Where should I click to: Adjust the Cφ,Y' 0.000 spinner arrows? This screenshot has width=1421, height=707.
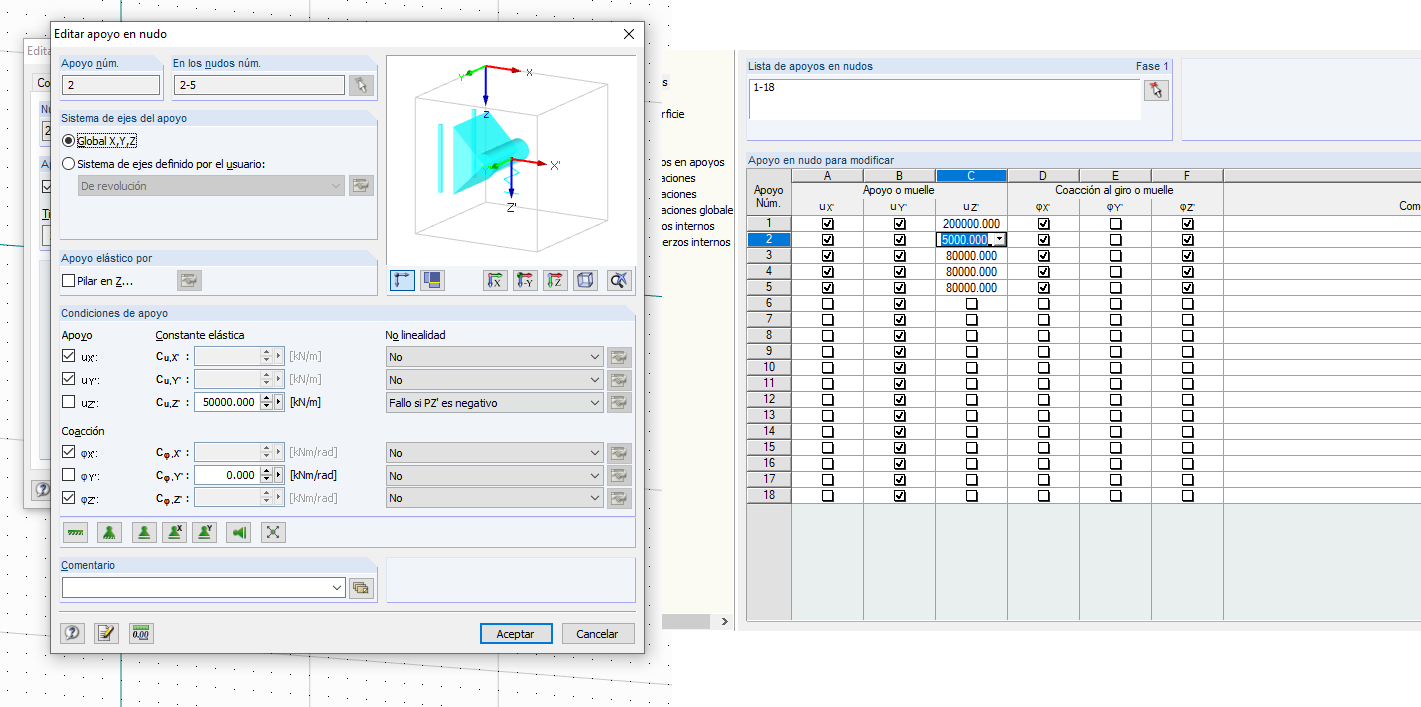(267, 475)
